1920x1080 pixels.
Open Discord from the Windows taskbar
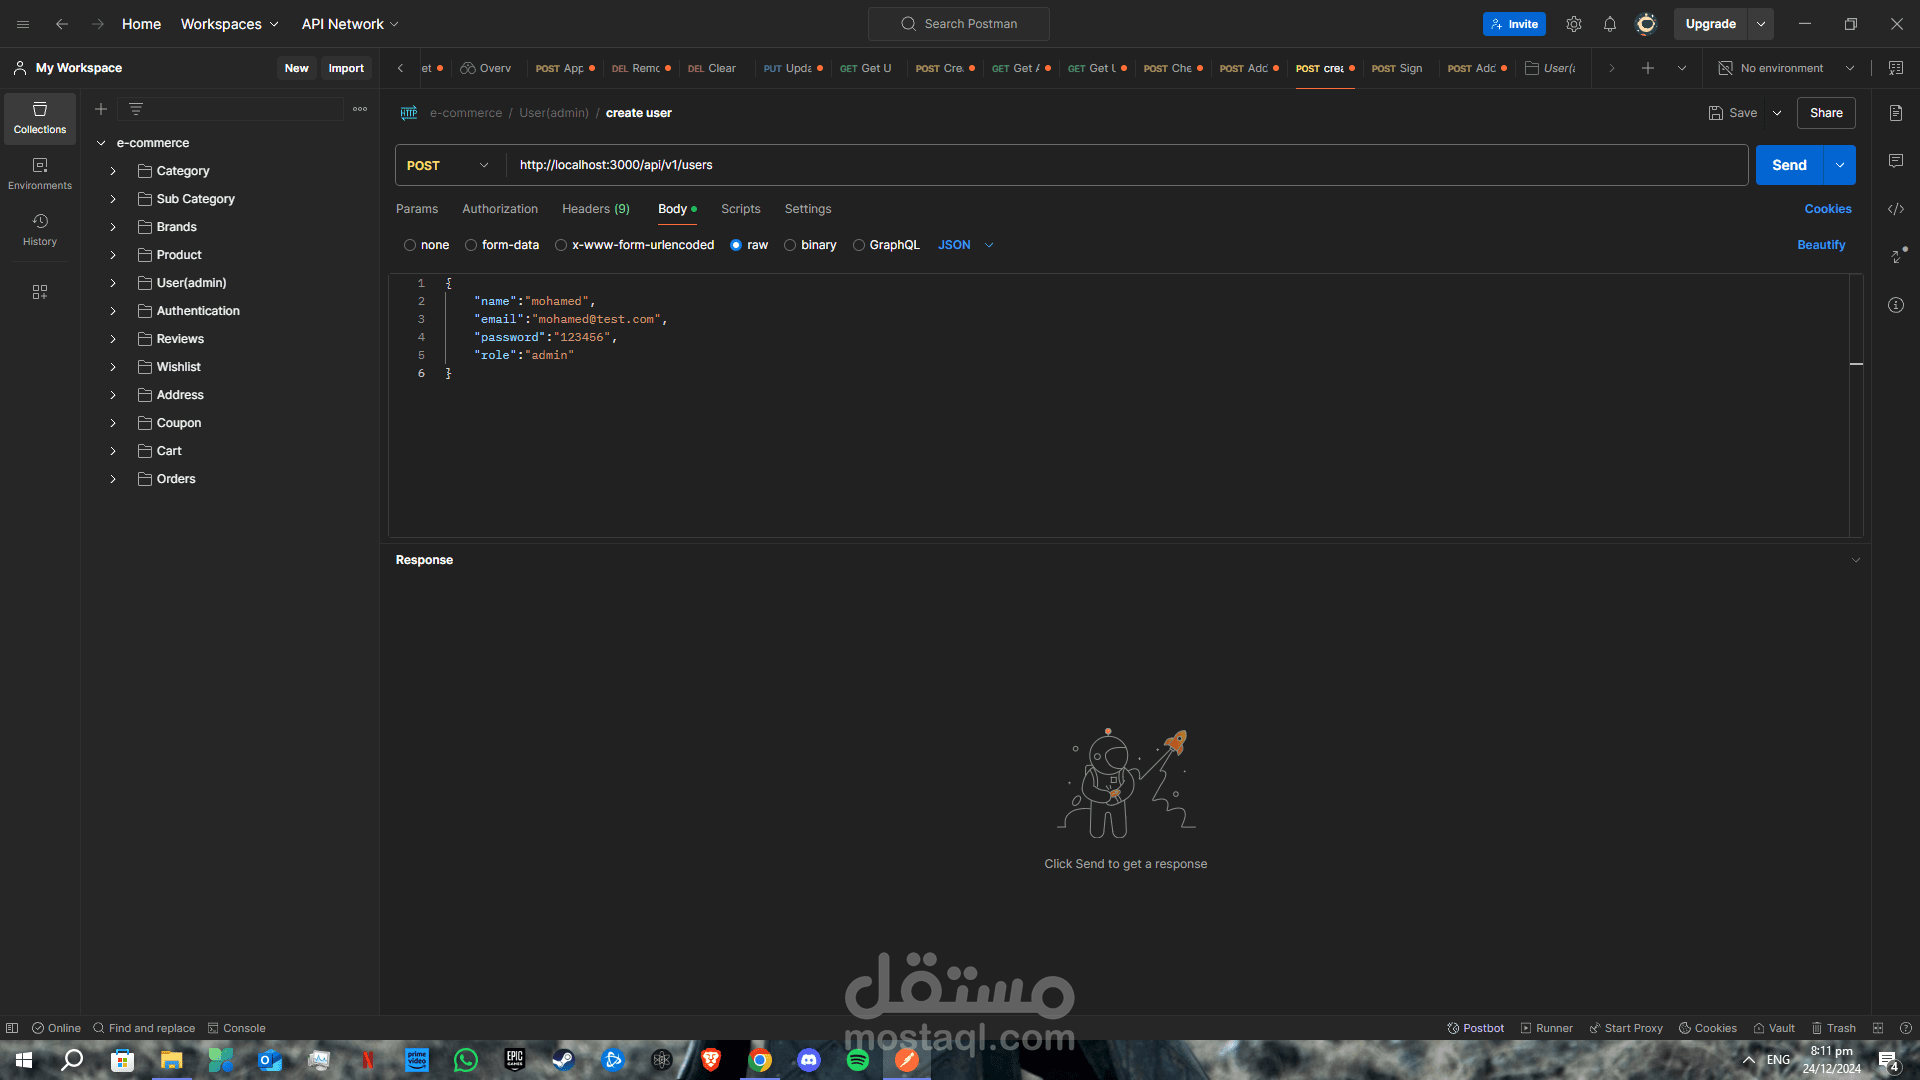pyautogui.click(x=809, y=1060)
